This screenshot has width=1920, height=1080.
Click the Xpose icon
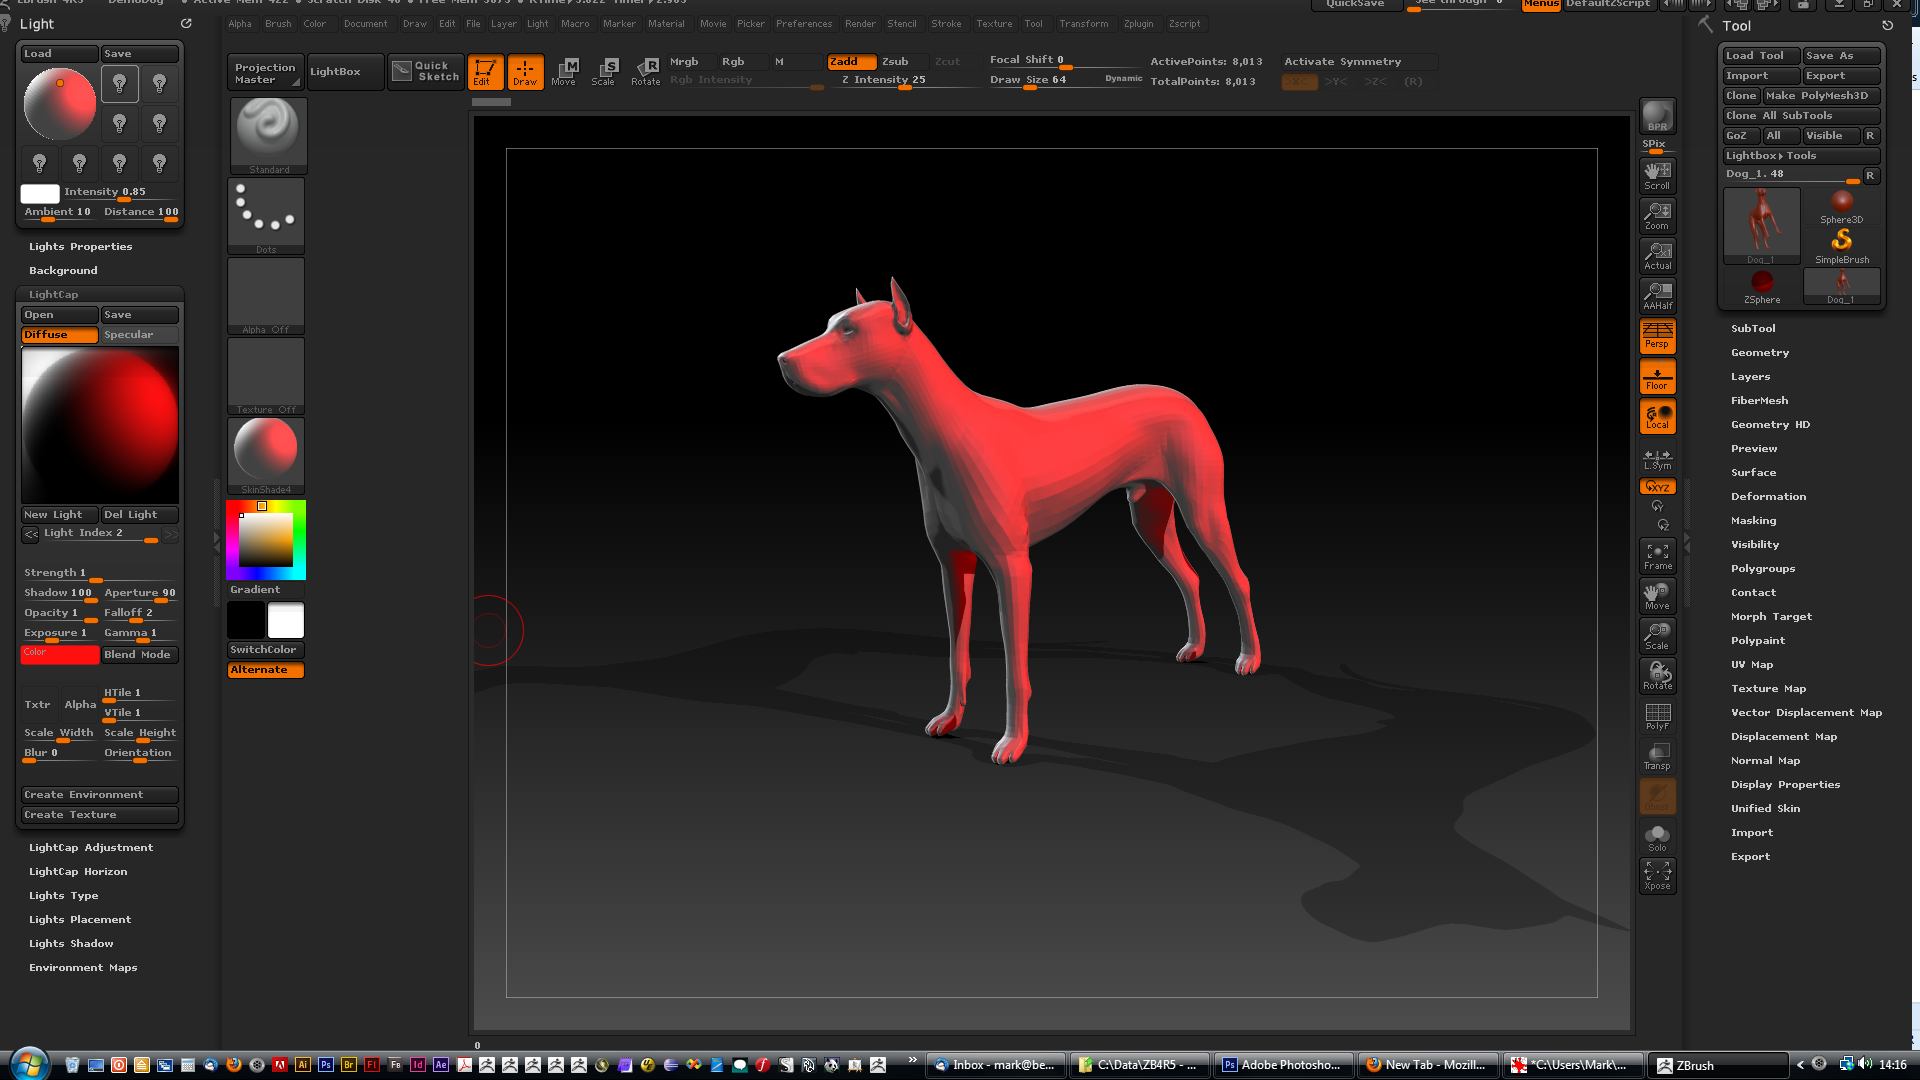click(1657, 875)
